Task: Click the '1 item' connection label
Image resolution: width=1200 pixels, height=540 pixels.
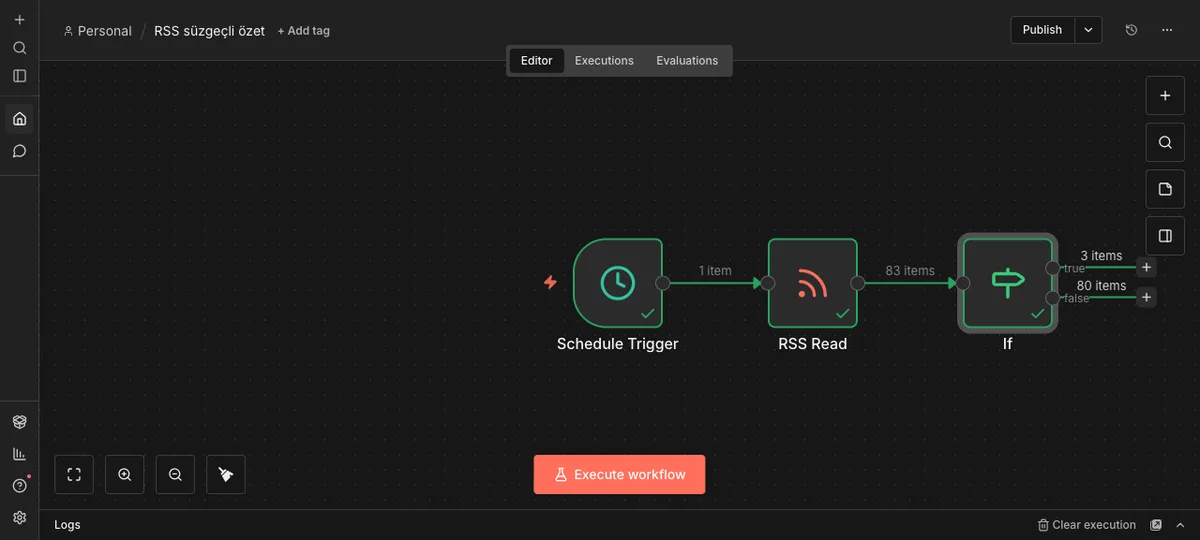Action: click(715, 271)
